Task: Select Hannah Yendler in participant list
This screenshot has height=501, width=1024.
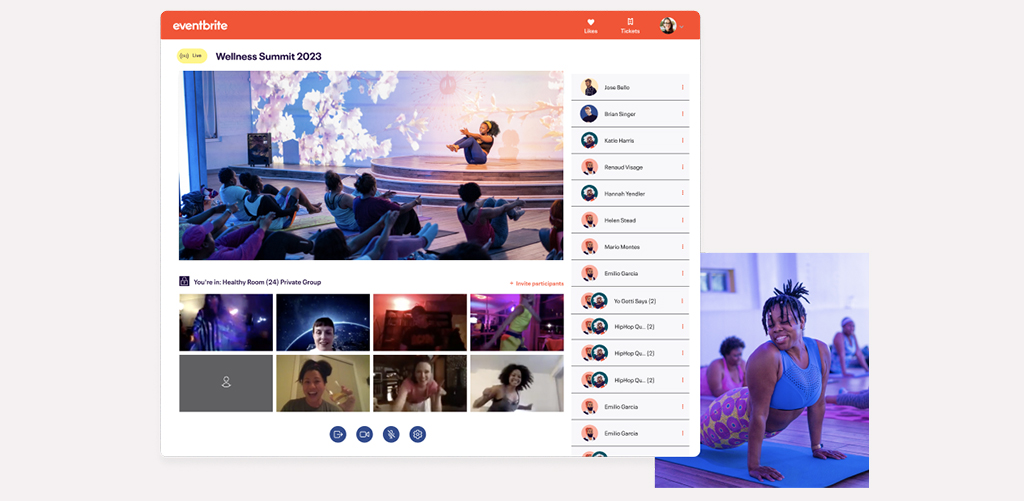Action: coord(625,194)
